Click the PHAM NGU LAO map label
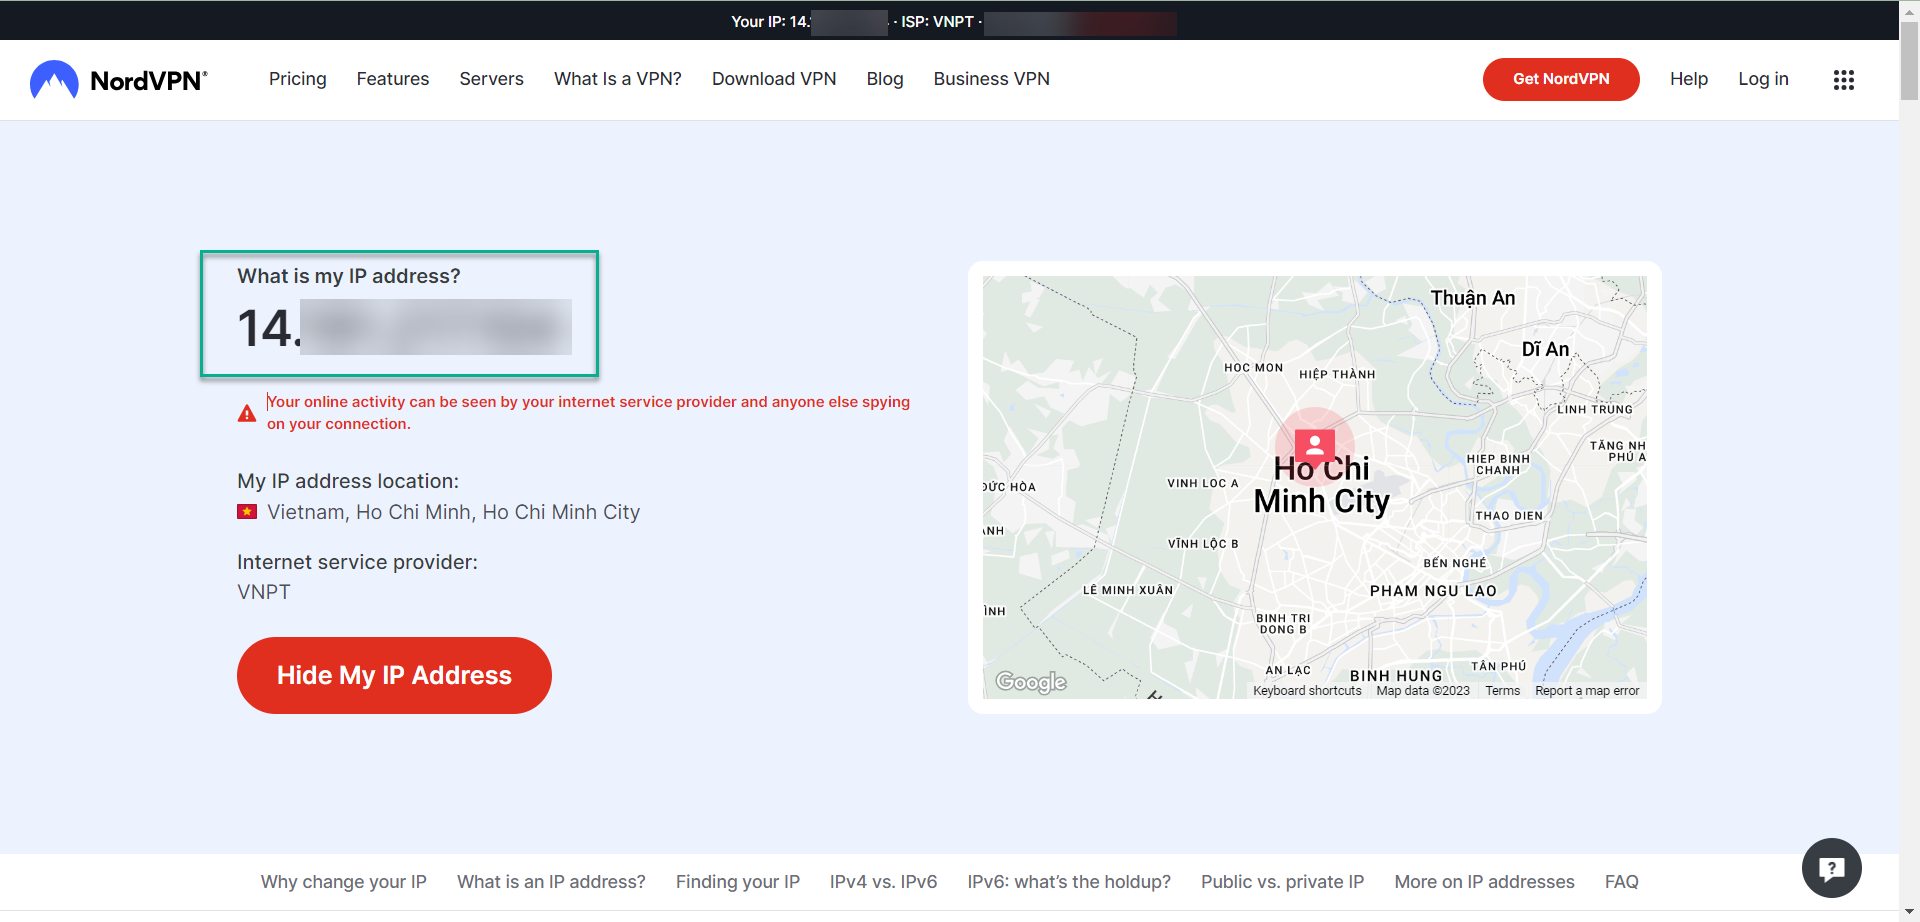 pos(1433,591)
